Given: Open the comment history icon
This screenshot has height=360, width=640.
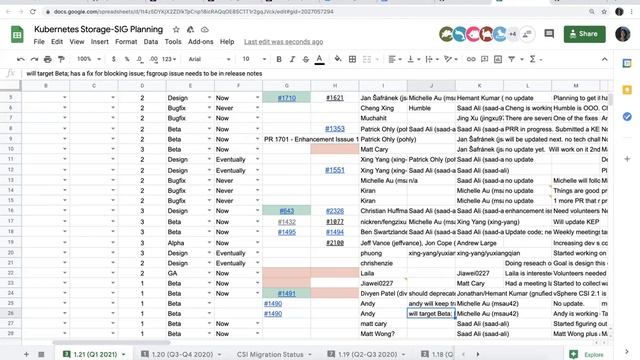Looking at the screenshot, I should tap(549, 34).
